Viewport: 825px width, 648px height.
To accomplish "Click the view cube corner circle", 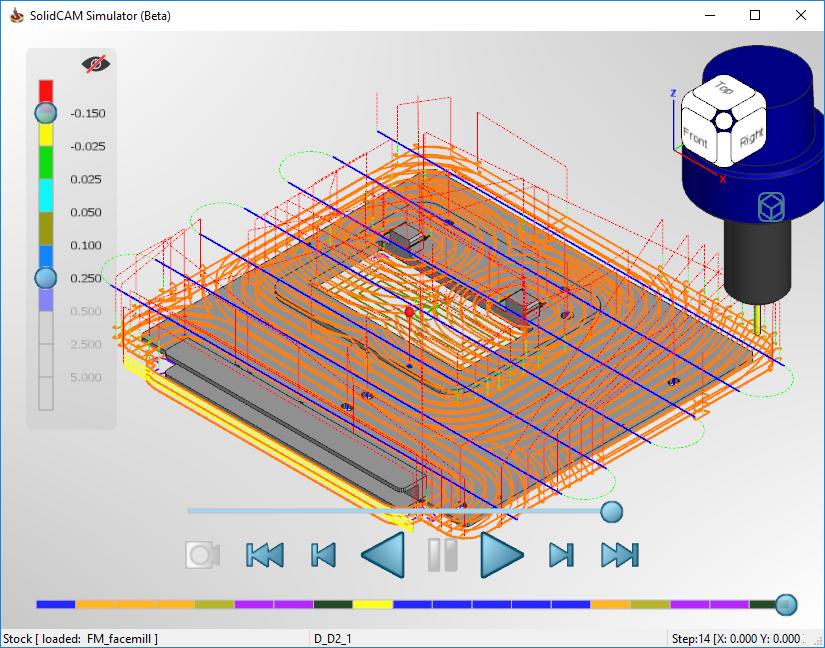I will (724, 121).
